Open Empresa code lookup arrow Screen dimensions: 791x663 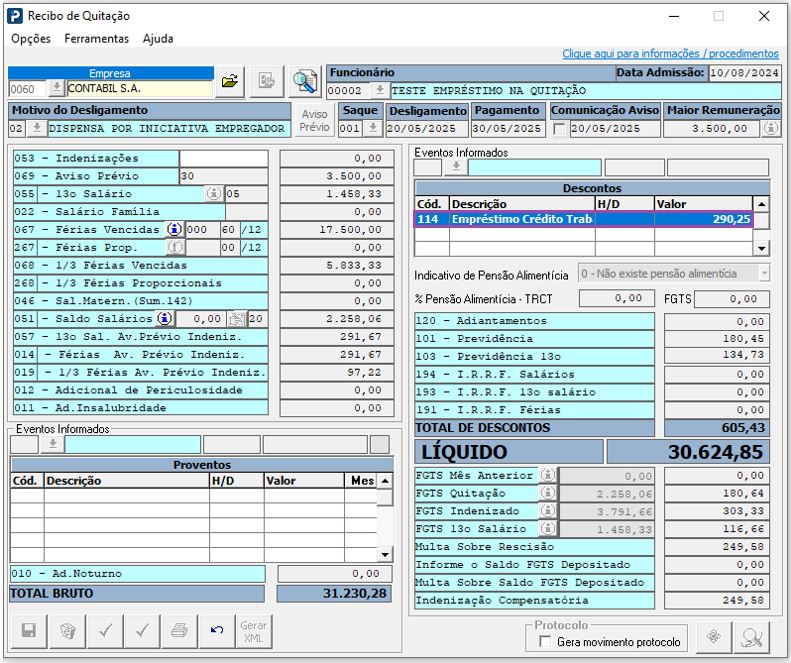(x=56, y=88)
